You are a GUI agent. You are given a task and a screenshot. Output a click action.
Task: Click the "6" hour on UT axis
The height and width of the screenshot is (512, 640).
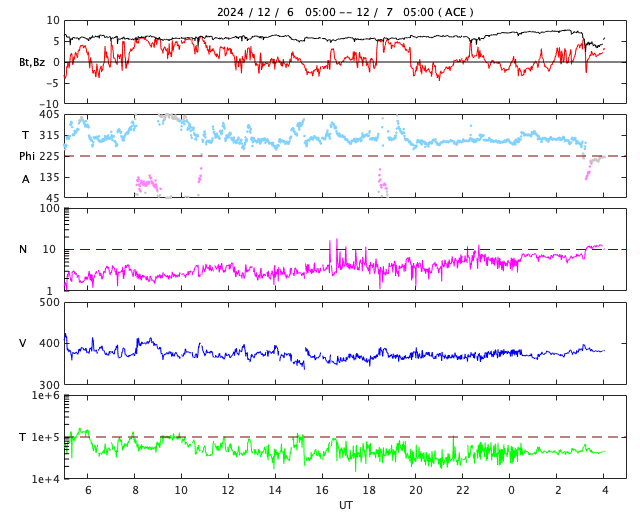[88, 490]
